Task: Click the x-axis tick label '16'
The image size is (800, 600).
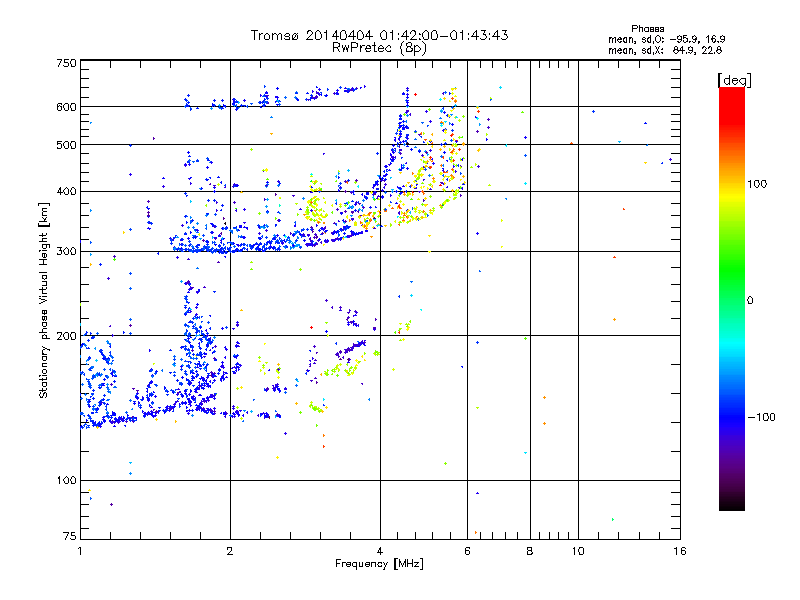Action: (x=680, y=551)
